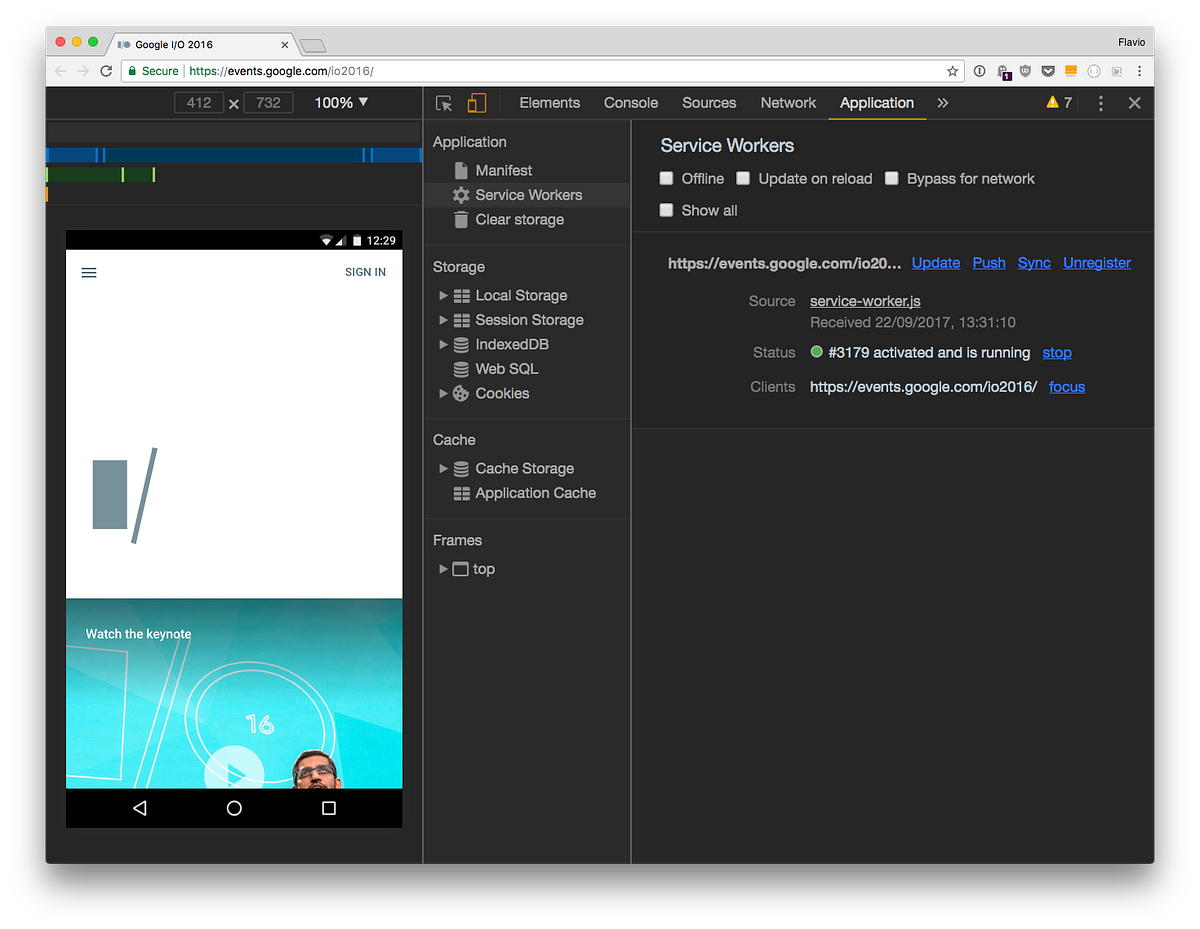Image resolution: width=1200 pixels, height=929 pixels.
Task: Click the Unregister link
Action: [1097, 263]
